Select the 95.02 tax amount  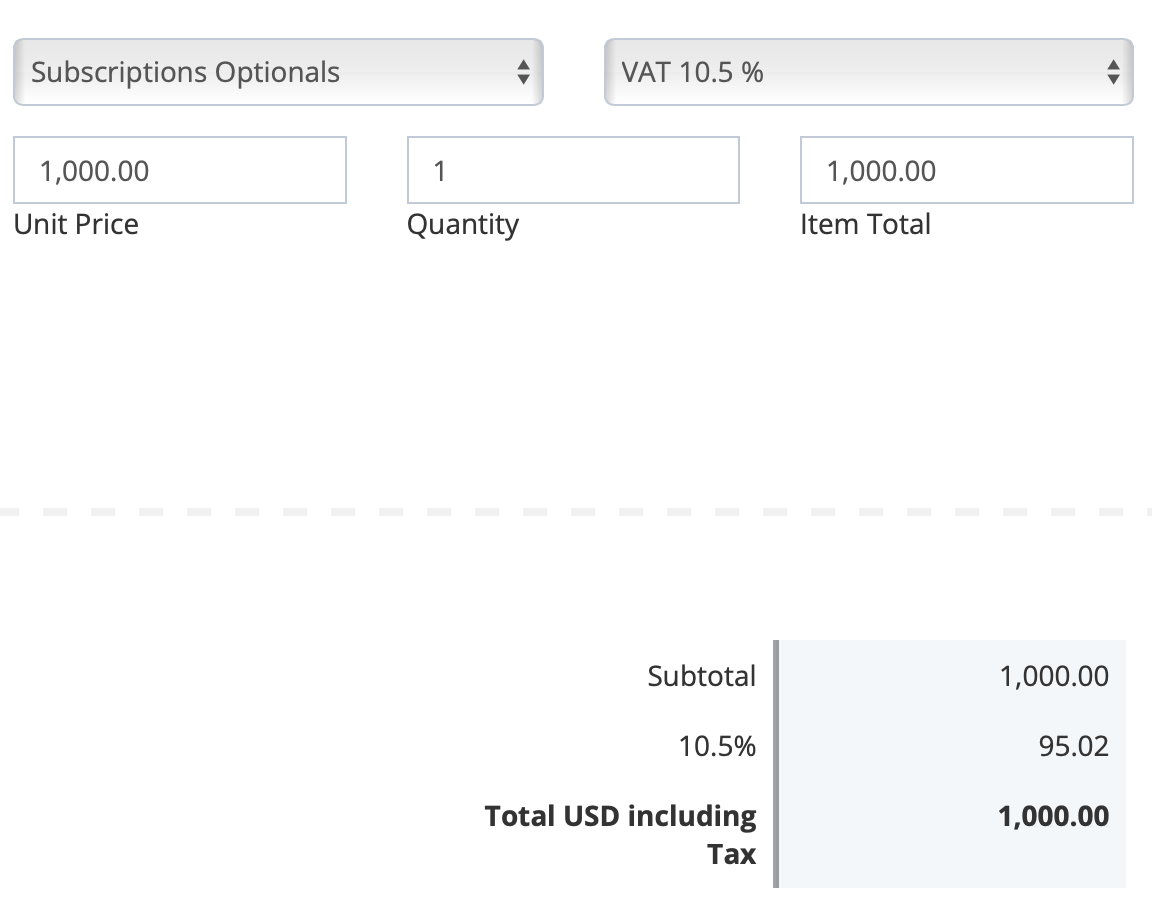1073,746
